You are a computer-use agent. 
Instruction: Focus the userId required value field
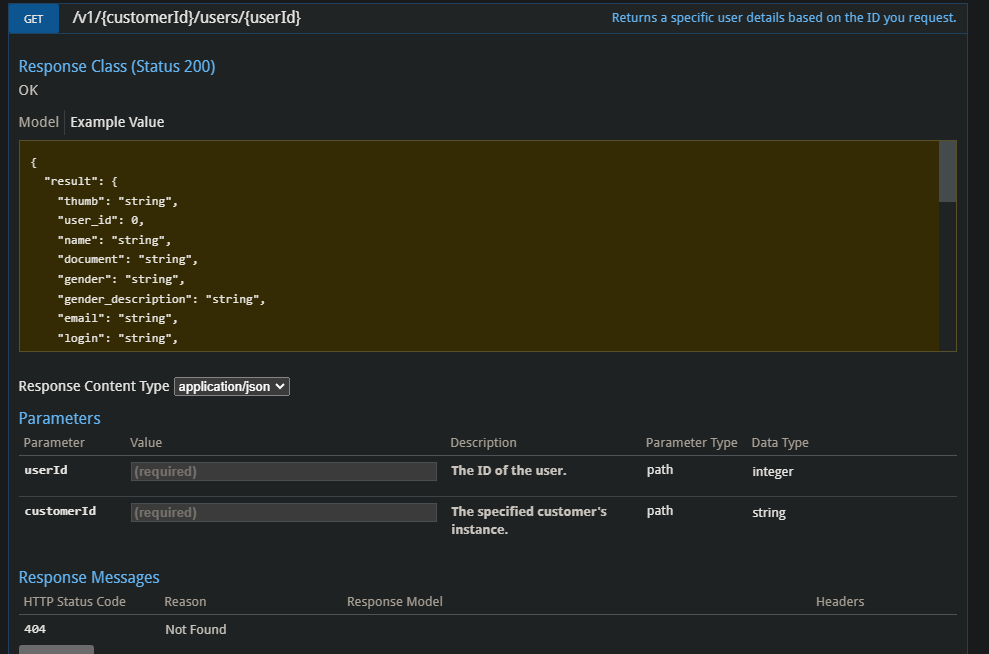tap(284, 471)
